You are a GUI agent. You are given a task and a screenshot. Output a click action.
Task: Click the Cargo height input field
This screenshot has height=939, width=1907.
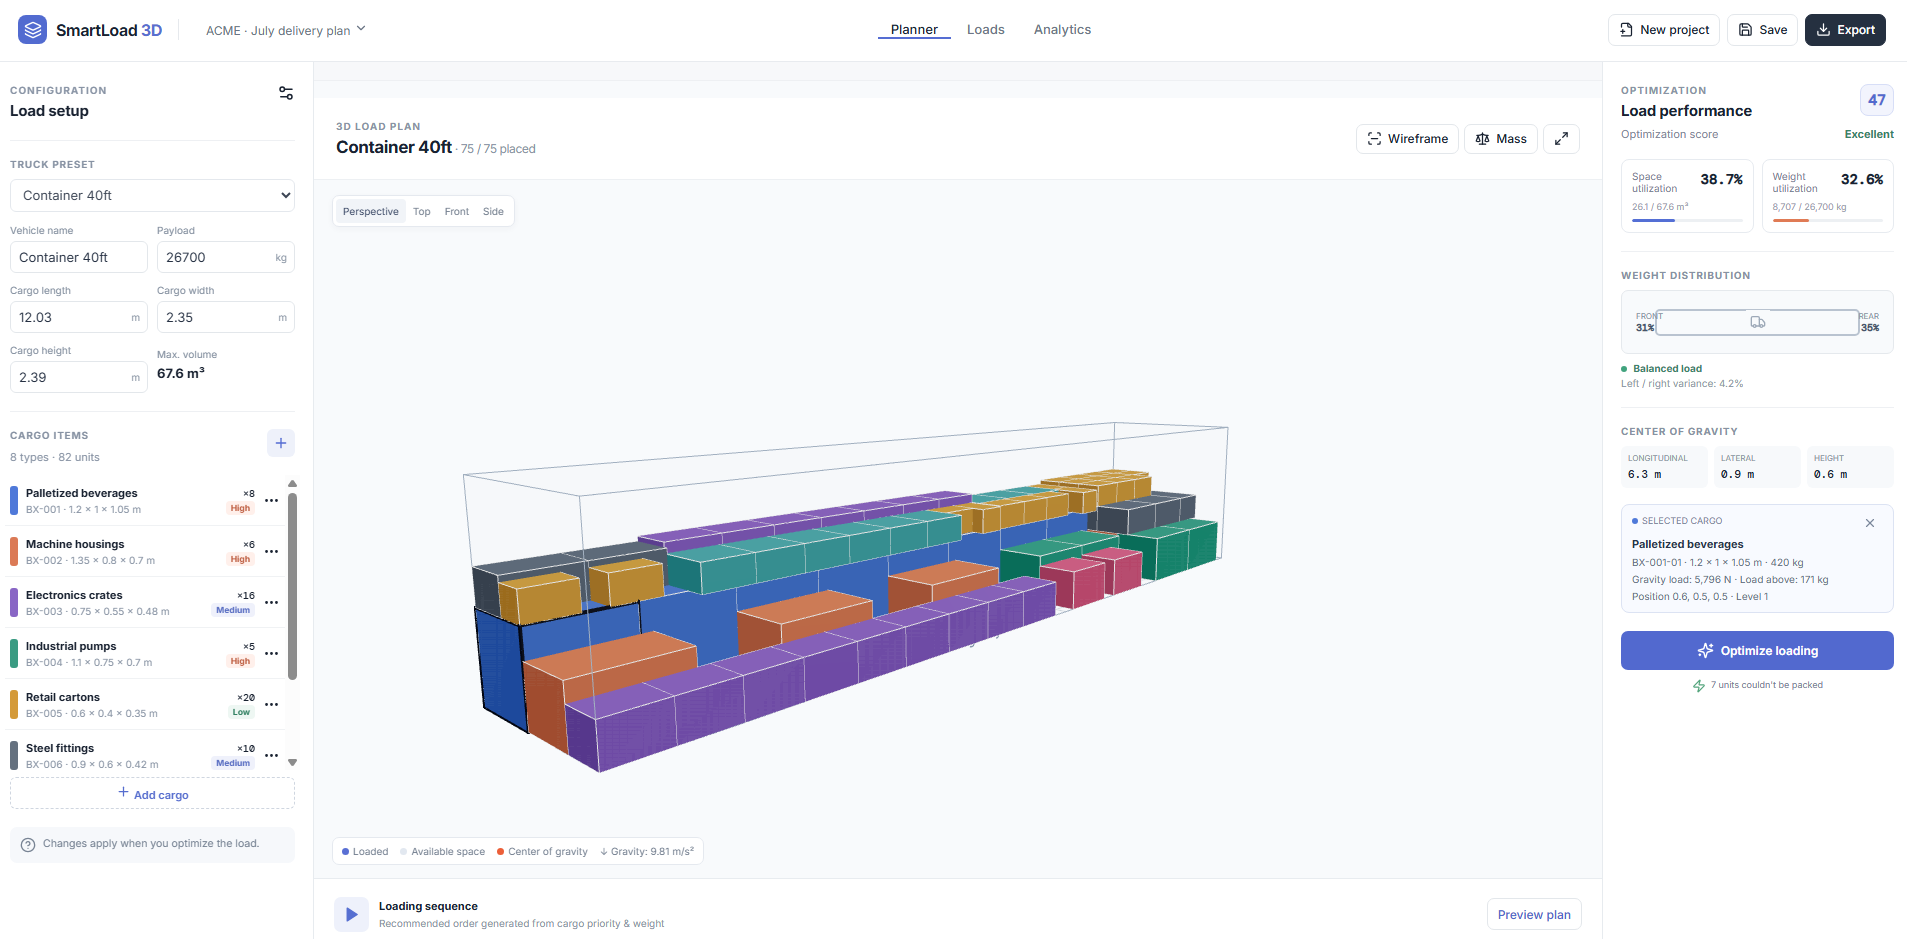click(79, 377)
